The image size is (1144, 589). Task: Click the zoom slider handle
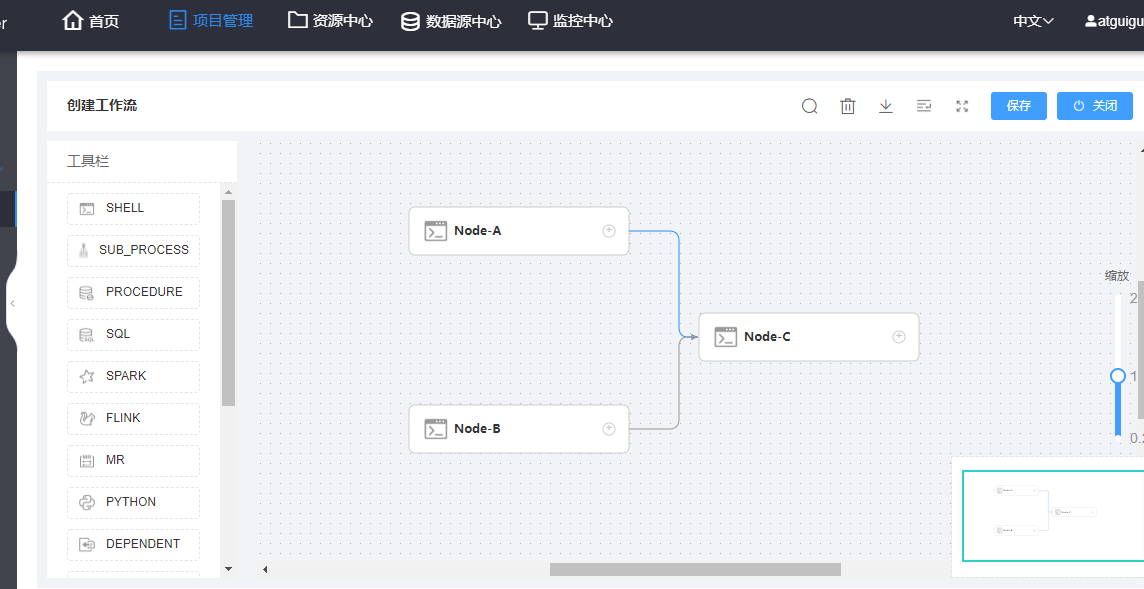click(1118, 376)
